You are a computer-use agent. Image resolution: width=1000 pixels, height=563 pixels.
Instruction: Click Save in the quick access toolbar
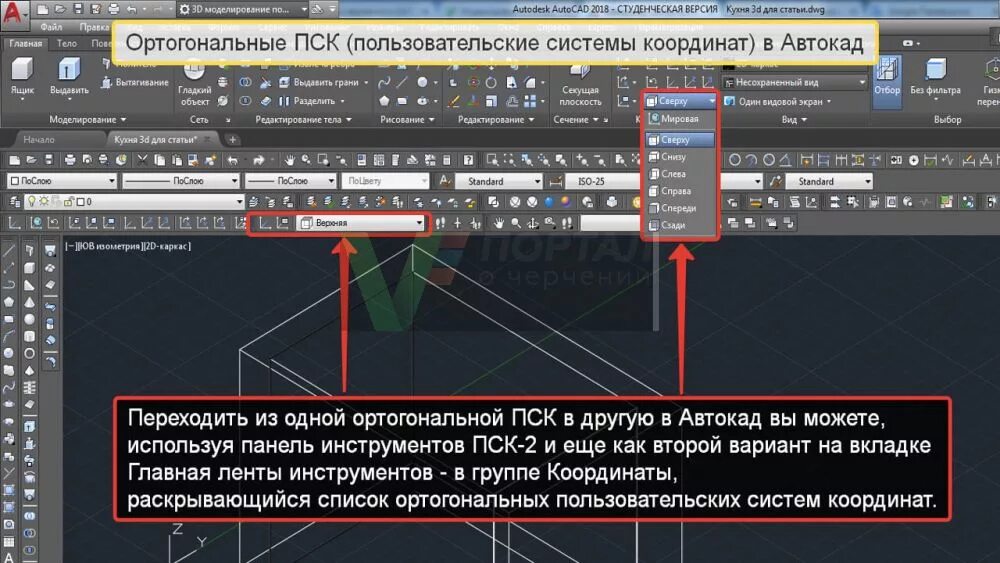(78, 9)
